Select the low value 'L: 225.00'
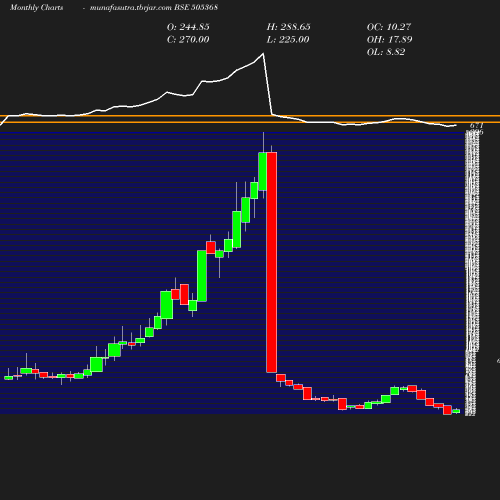 click(288, 40)
